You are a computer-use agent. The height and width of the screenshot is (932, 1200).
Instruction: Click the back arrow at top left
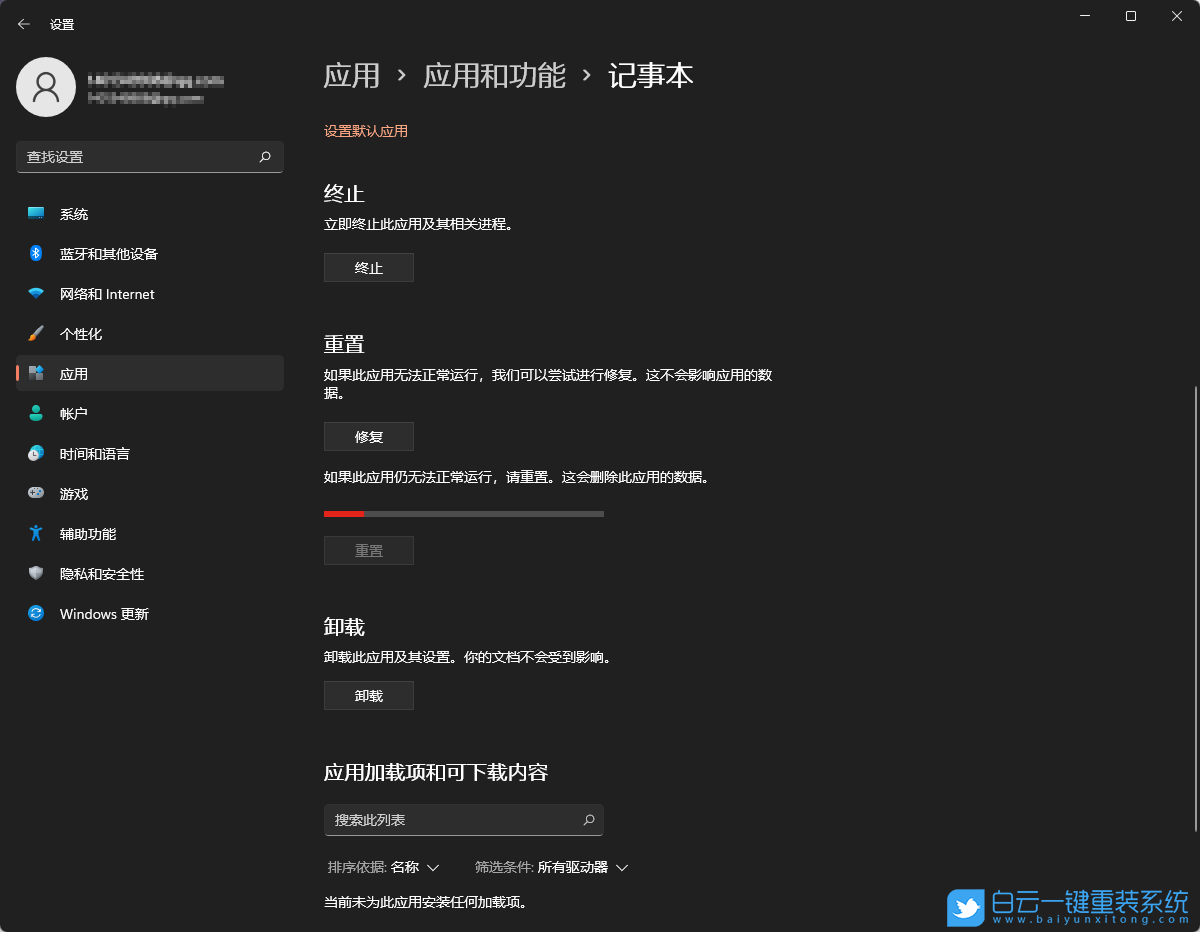pyautogui.click(x=23, y=23)
